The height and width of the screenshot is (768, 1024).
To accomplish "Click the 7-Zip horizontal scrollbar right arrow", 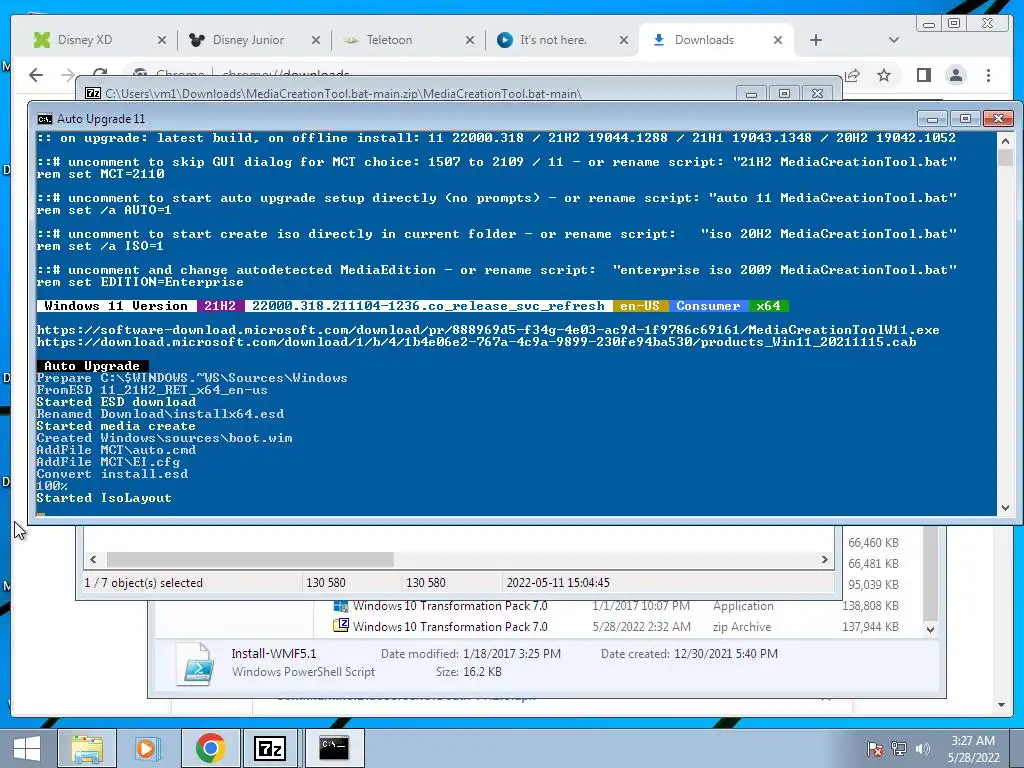I will click(825, 560).
